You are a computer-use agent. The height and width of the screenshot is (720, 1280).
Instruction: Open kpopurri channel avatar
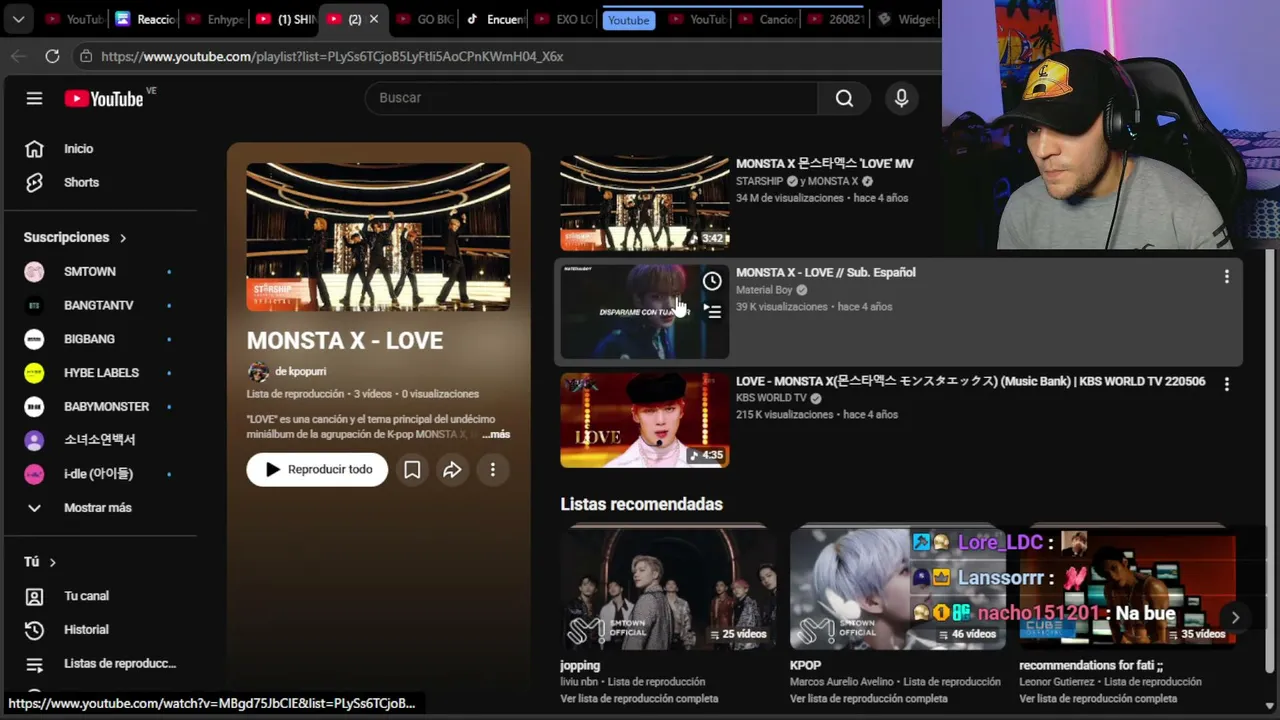[x=258, y=372]
